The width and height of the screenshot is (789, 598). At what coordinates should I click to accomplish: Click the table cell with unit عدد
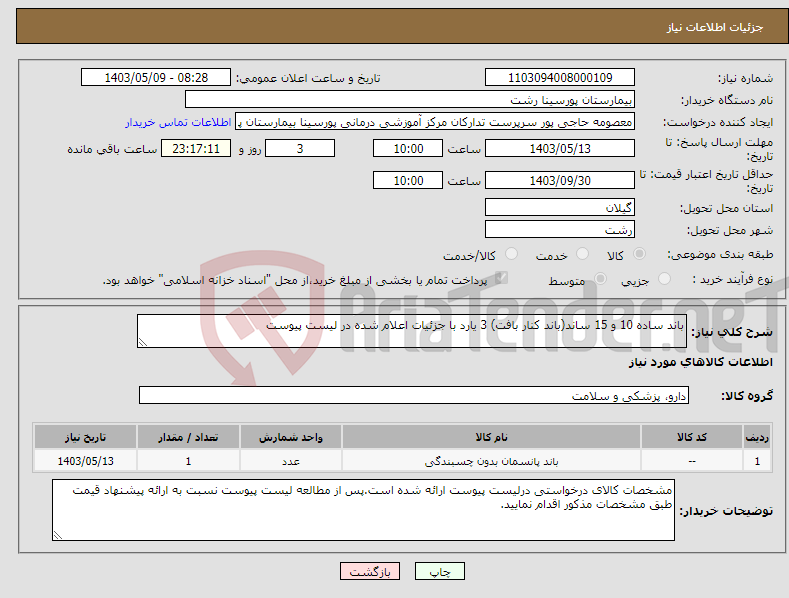coord(291,461)
